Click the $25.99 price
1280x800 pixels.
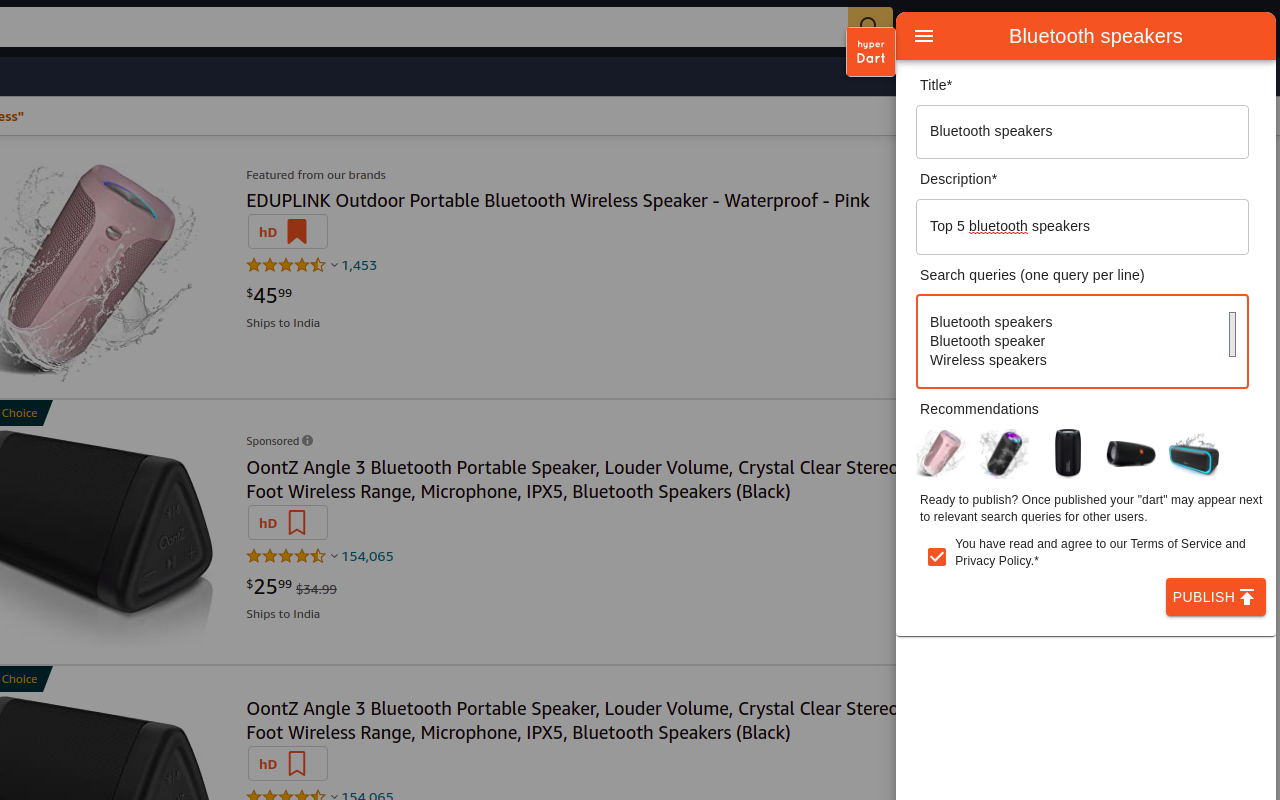coord(269,586)
